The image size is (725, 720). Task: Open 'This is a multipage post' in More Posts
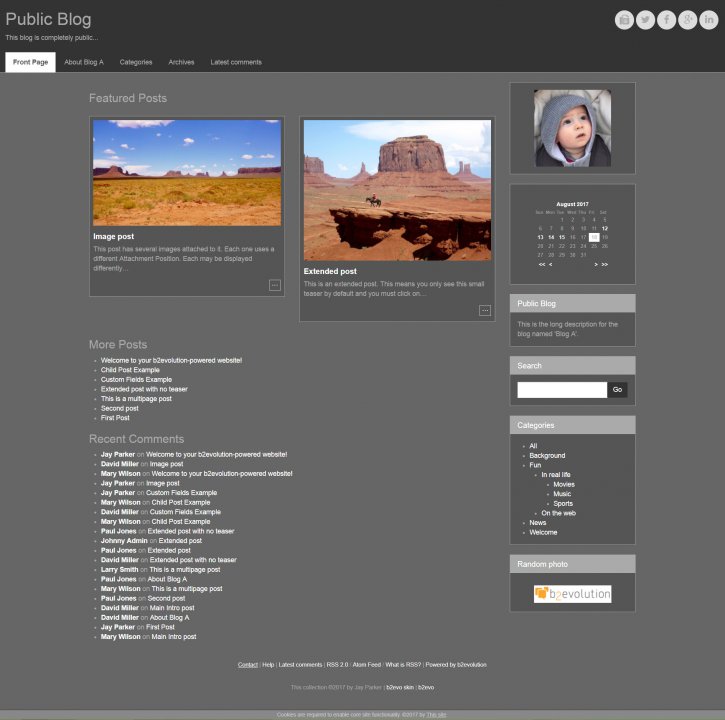[x=136, y=399]
